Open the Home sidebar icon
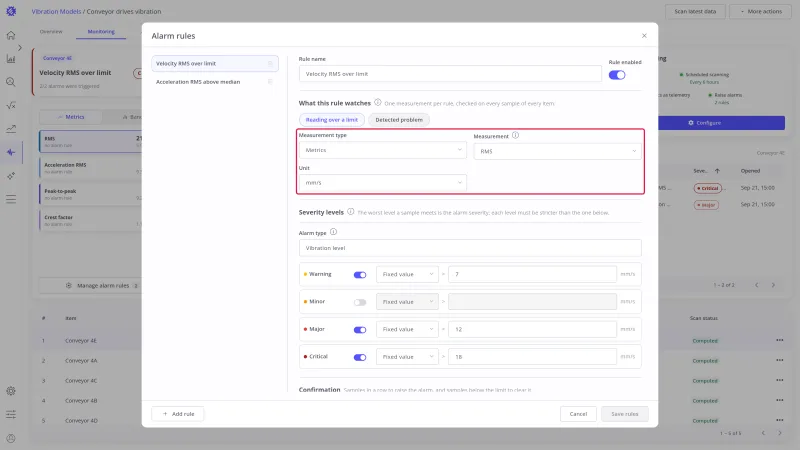The width and height of the screenshot is (800, 450). coord(11,35)
